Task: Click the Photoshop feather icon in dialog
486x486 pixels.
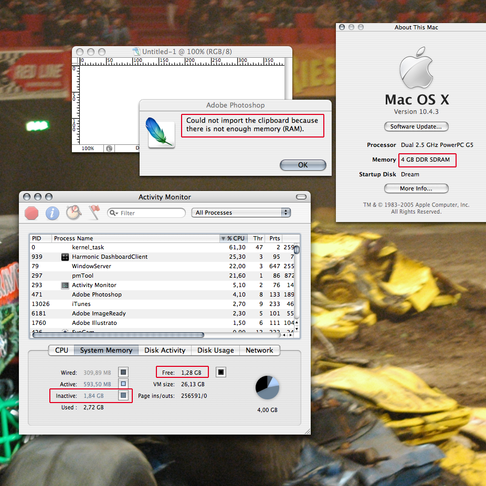Action: 159,132
